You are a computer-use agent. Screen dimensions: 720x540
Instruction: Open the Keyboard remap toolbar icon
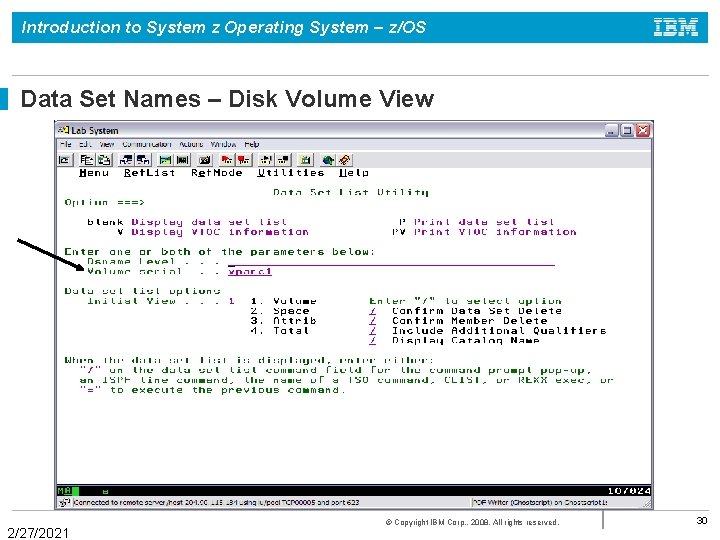[204, 160]
